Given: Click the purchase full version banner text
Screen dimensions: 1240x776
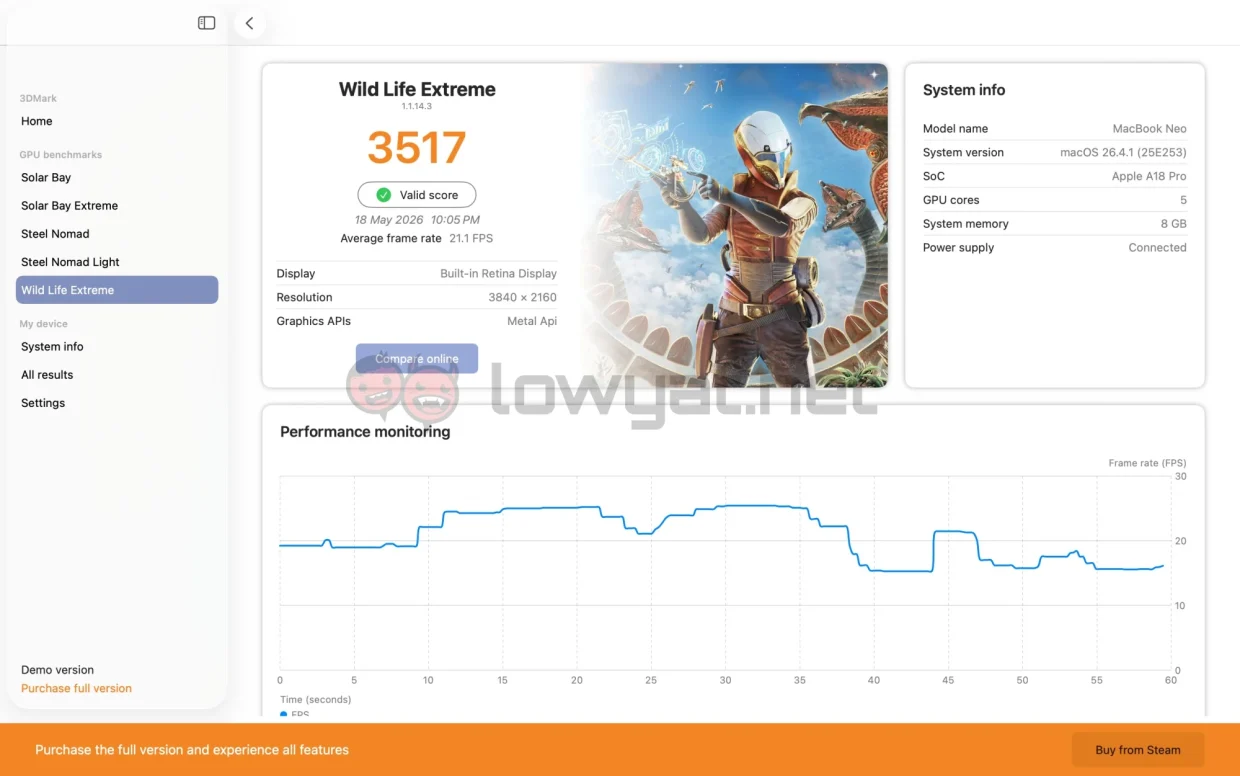Looking at the screenshot, I should click(x=192, y=750).
